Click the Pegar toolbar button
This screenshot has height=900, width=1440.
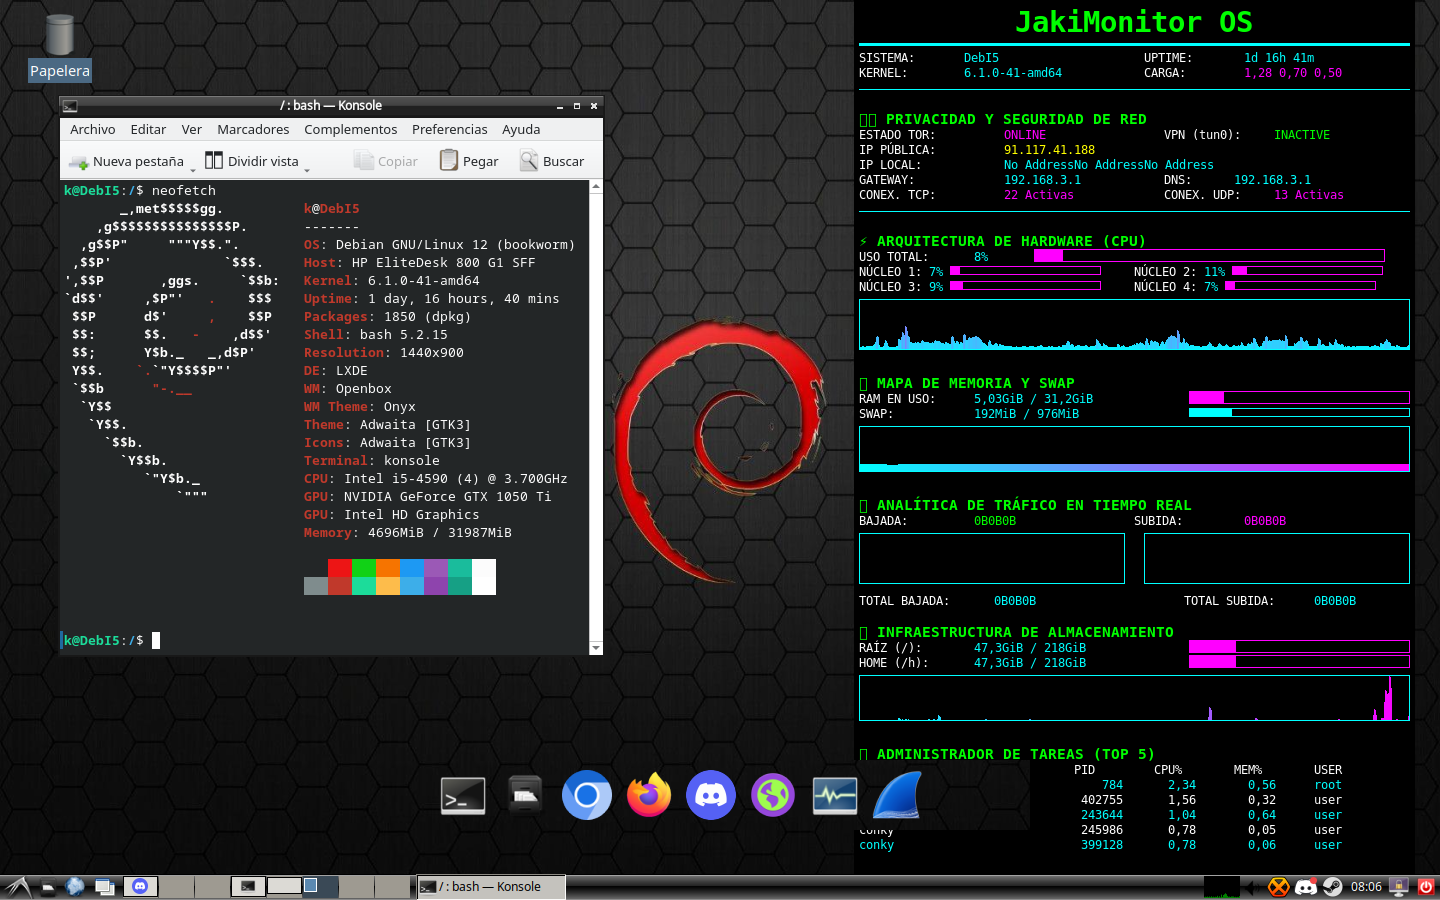[x=469, y=161]
